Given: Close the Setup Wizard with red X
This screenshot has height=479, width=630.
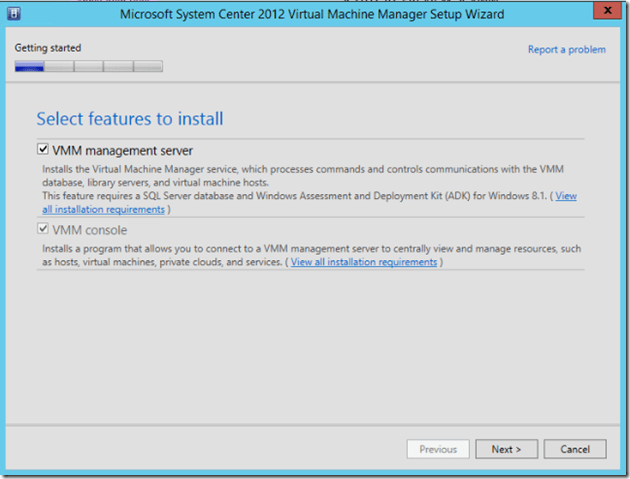Looking at the screenshot, I should (602, 13).
